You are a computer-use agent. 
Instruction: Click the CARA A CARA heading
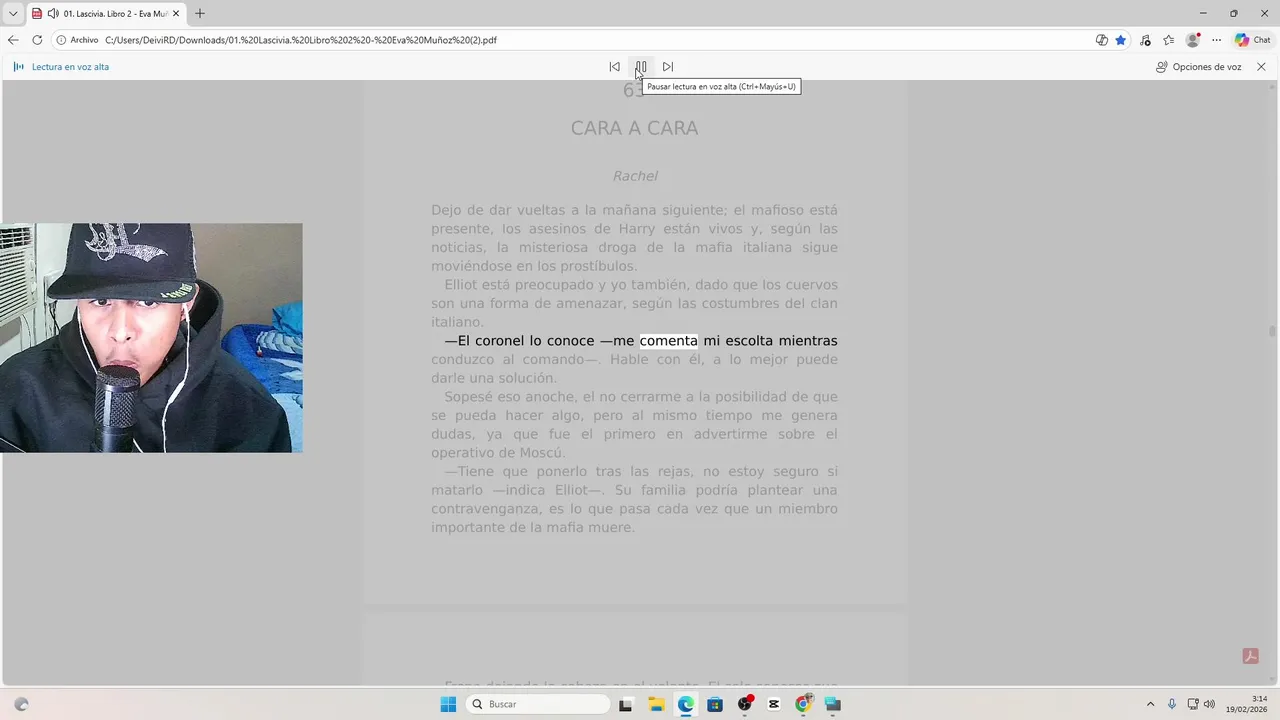click(x=634, y=128)
